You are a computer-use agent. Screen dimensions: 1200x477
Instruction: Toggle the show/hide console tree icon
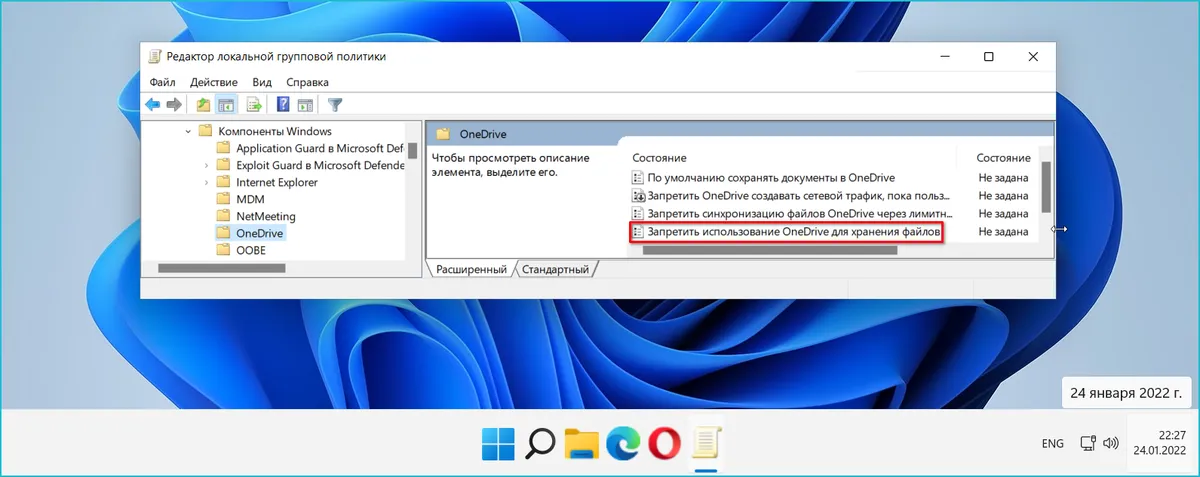click(227, 104)
